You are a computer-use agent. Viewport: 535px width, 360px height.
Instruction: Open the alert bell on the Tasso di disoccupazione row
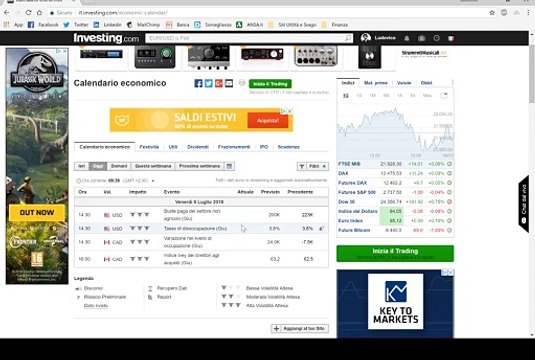point(321,229)
